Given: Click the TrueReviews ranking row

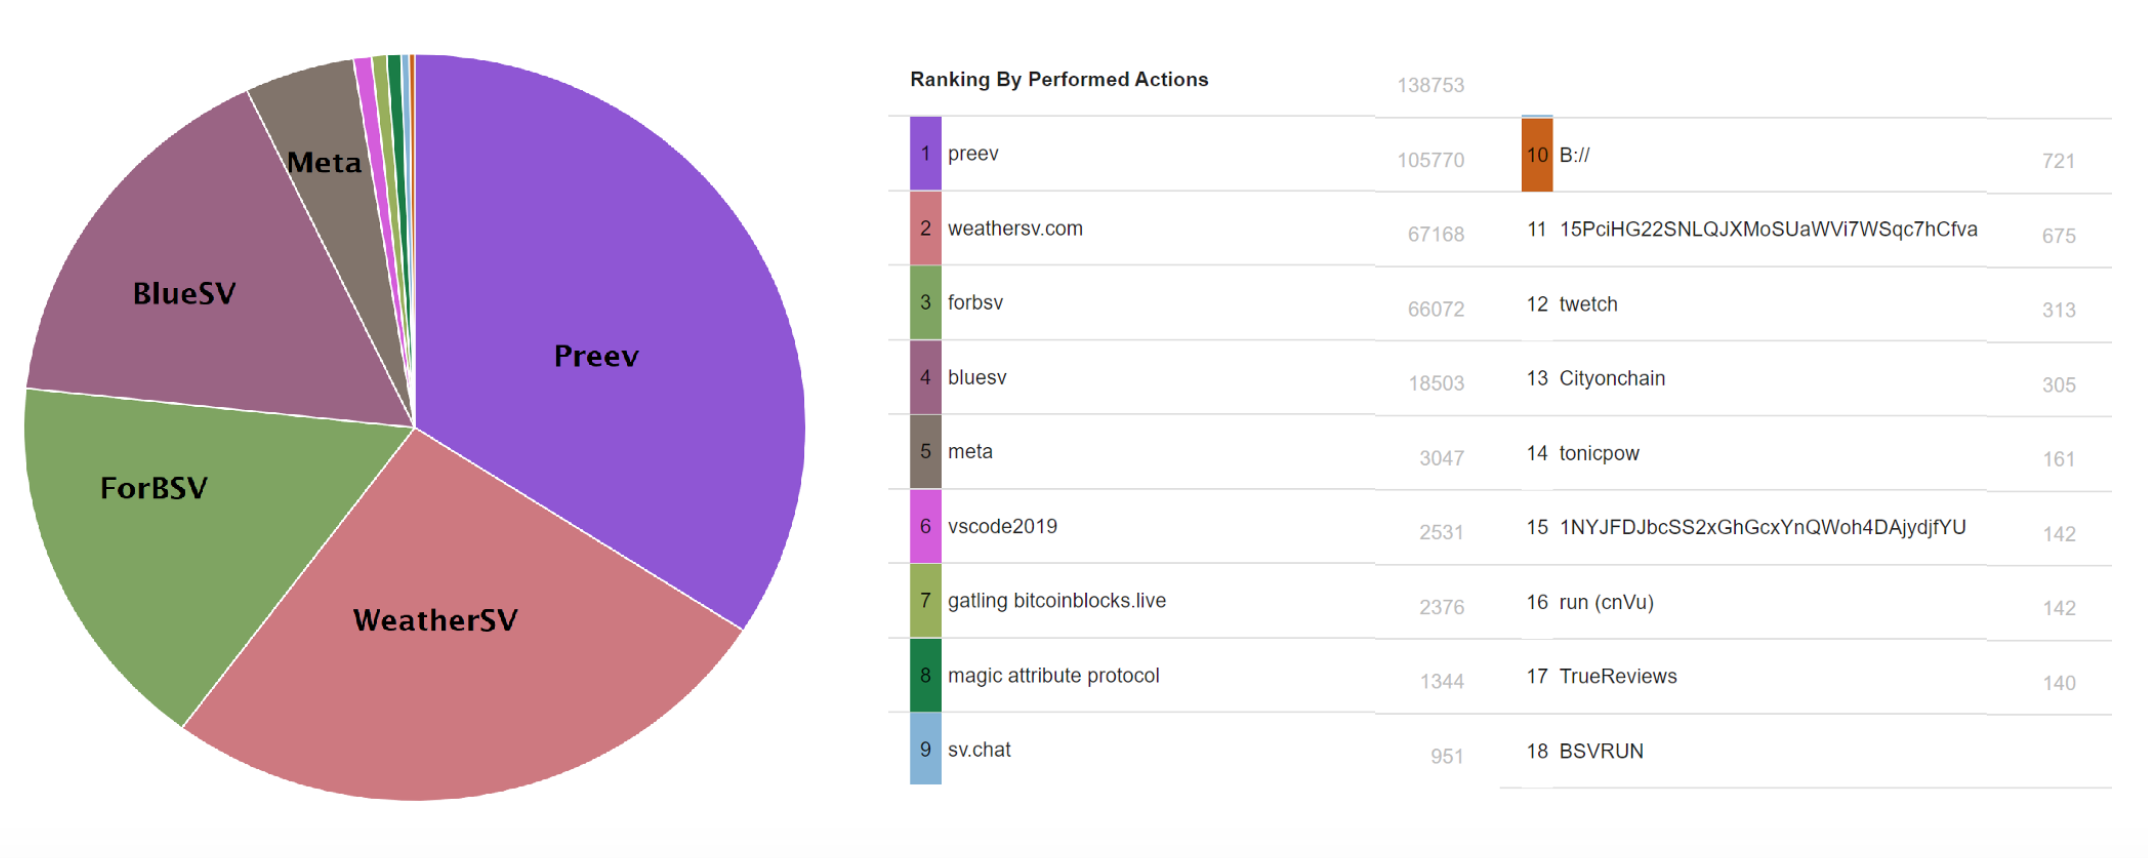Looking at the screenshot, I should (x=1806, y=677).
